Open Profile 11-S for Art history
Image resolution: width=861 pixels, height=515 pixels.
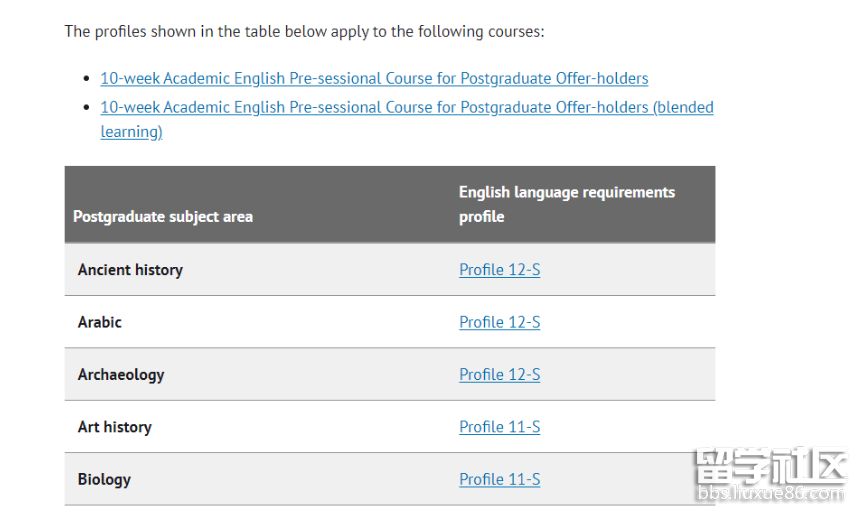(499, 427)
